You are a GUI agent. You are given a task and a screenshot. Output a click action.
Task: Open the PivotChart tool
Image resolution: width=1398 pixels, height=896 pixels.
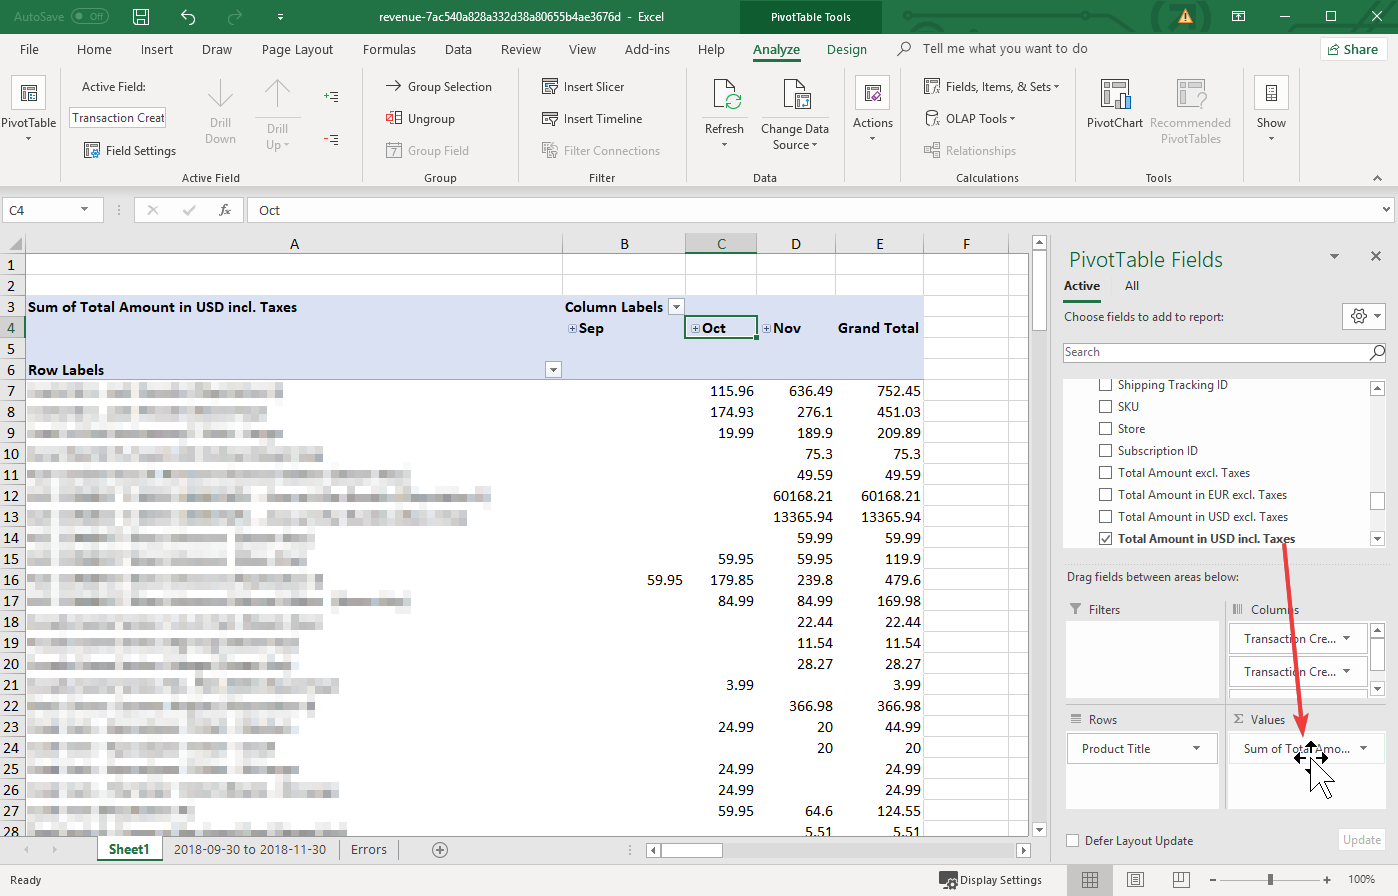point(1114,96)
